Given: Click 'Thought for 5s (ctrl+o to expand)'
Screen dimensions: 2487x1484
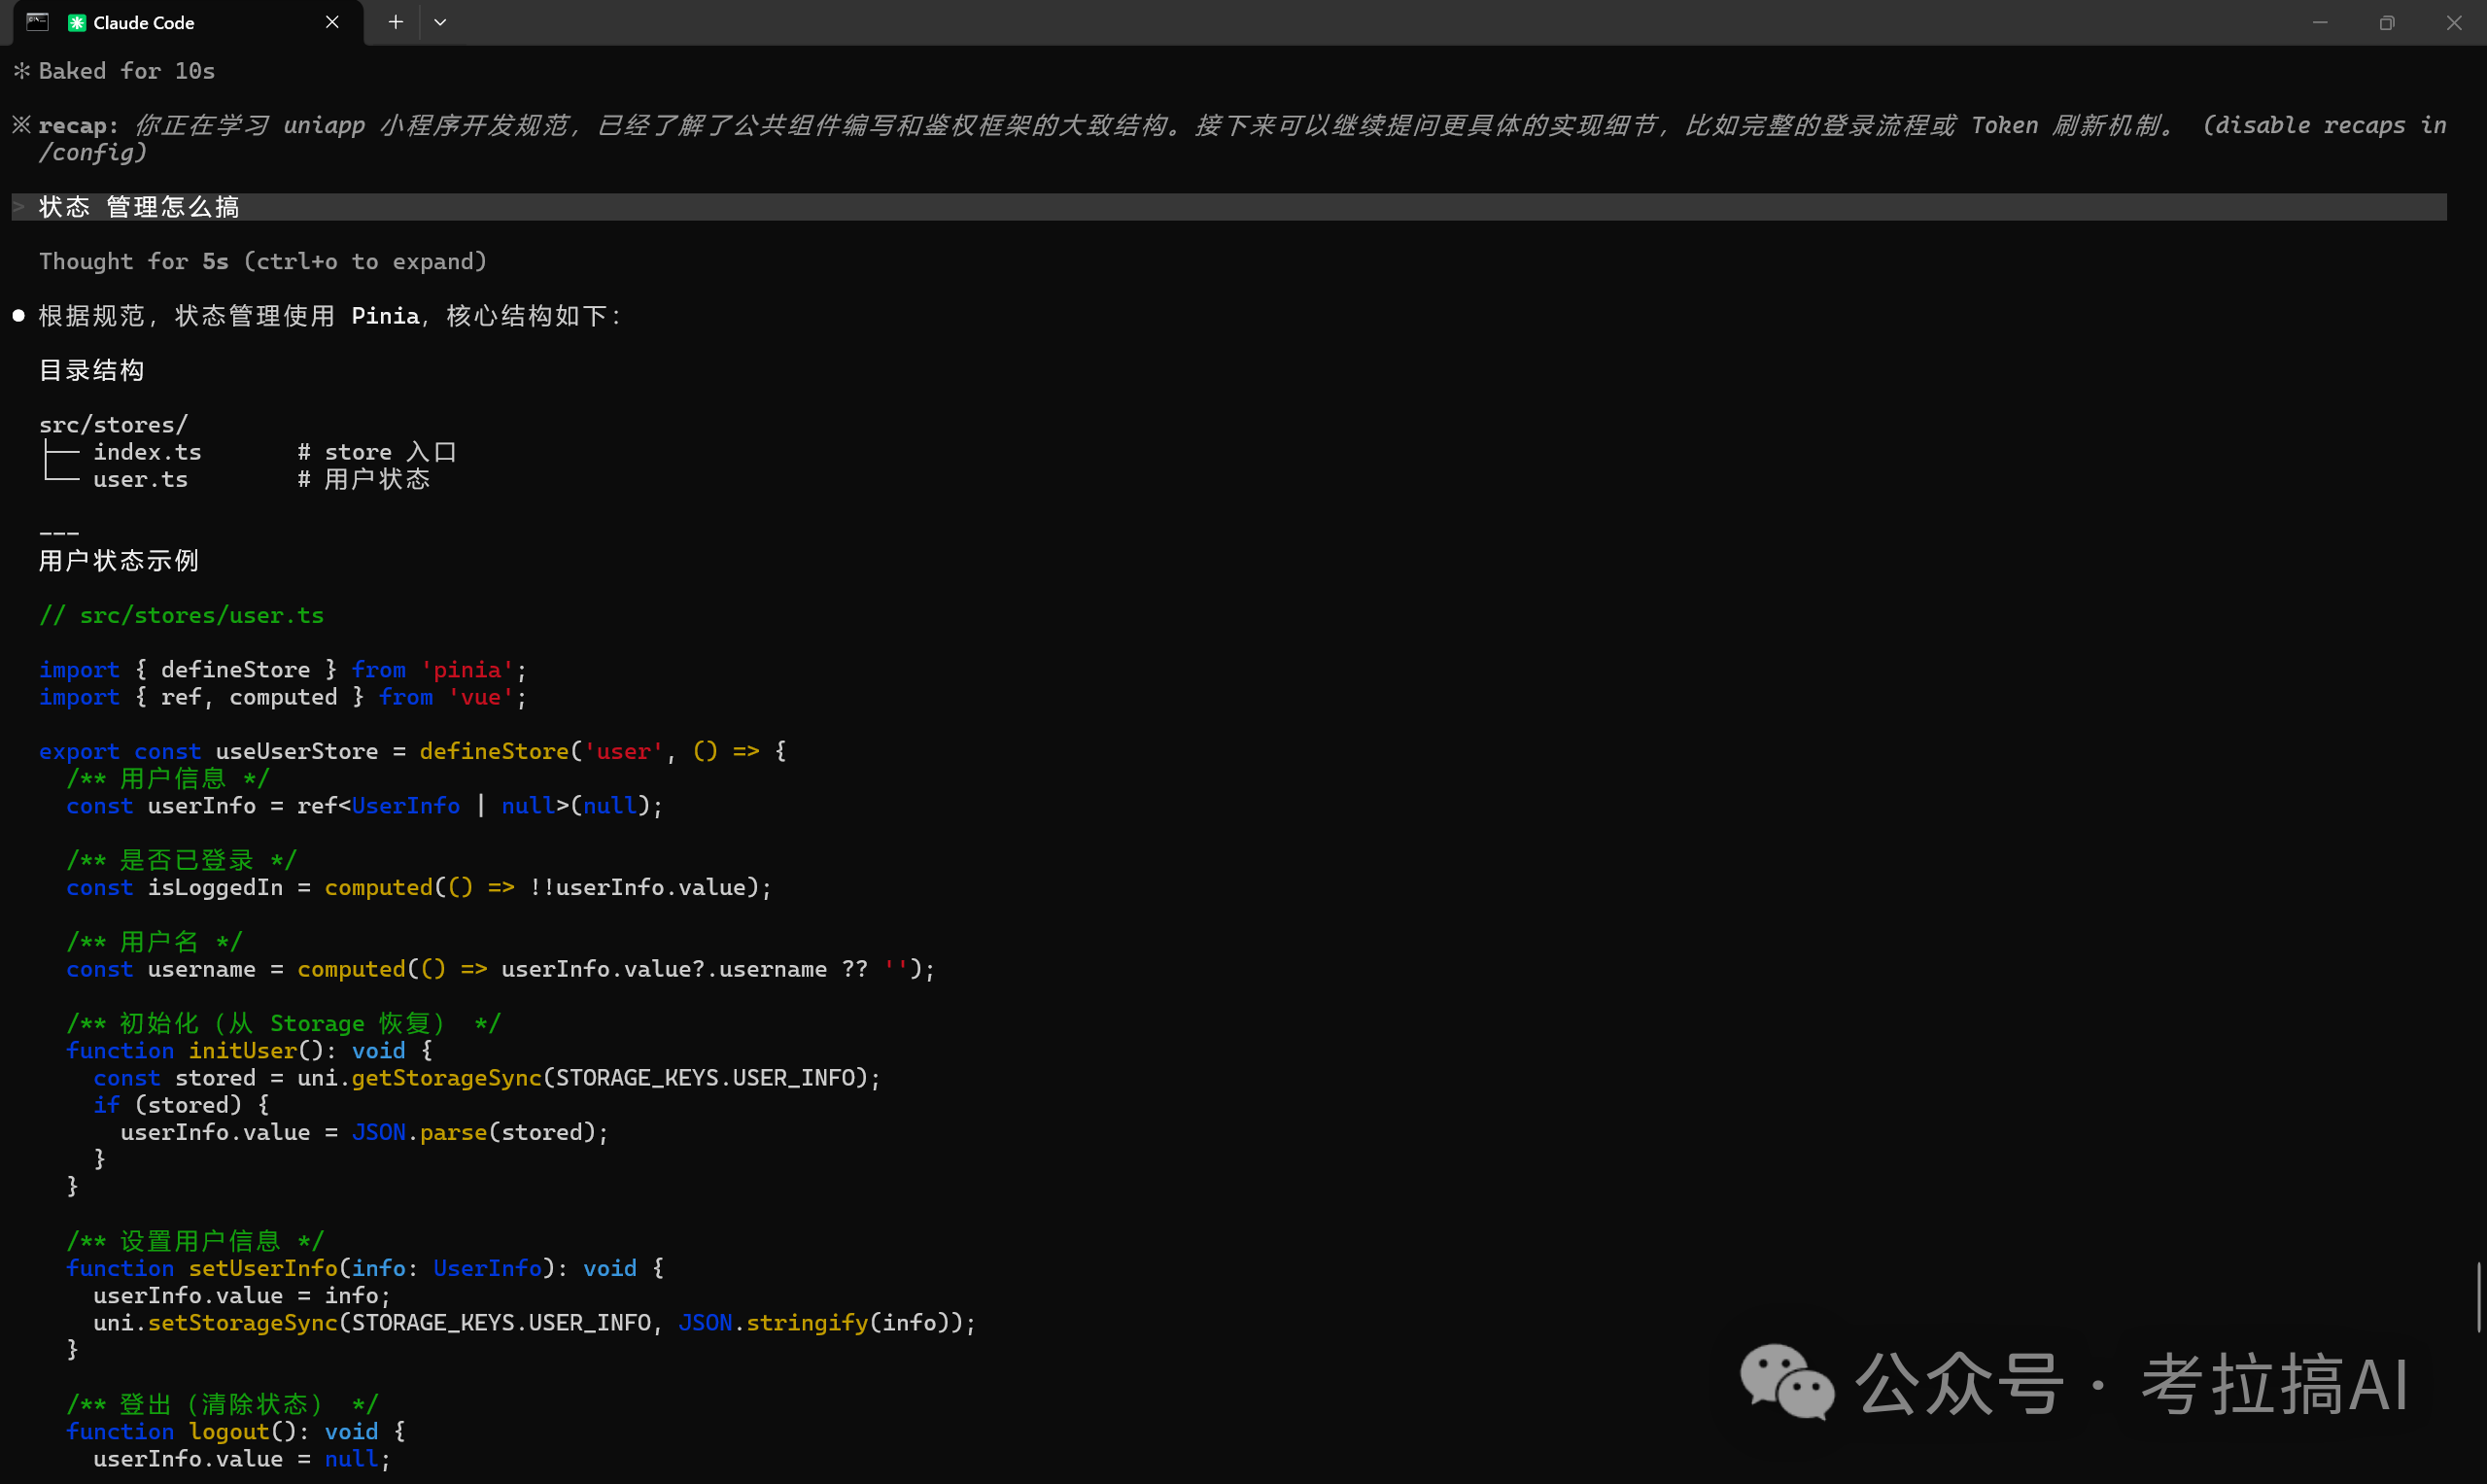Looking at the screenshot, I should (x=263, y=262).
